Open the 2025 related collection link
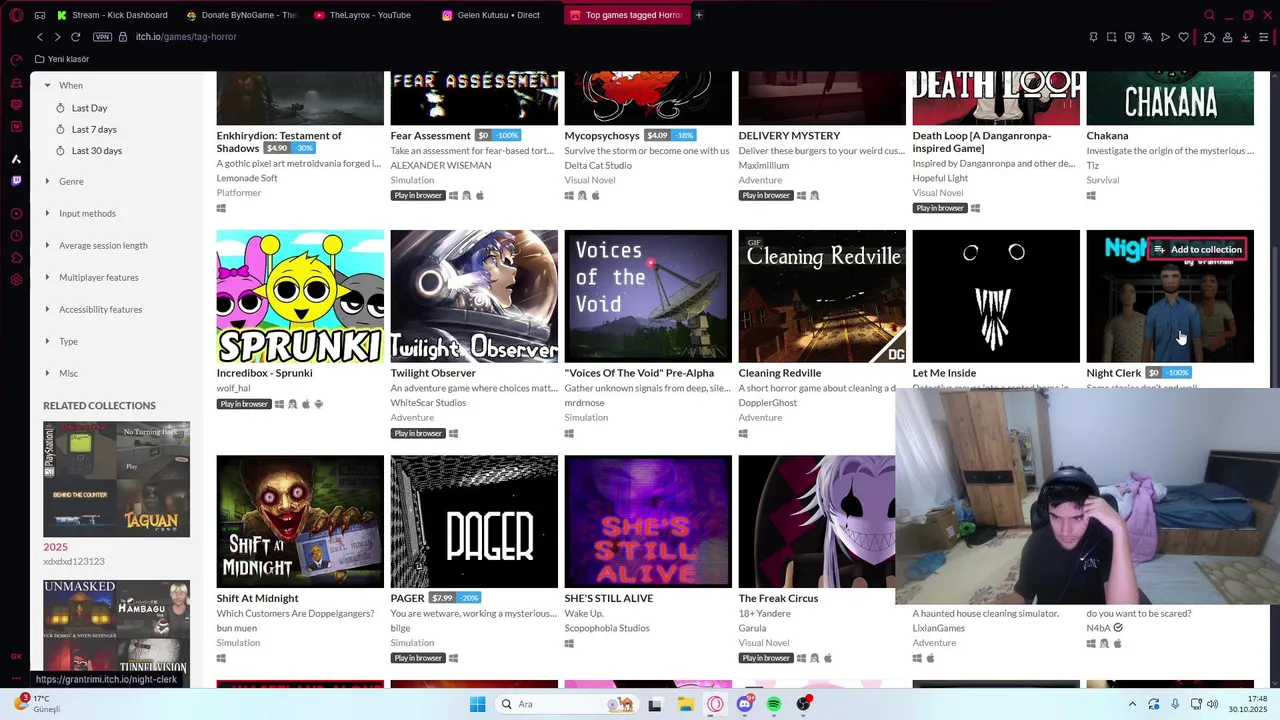1280x720 pixels. [55, 547]
